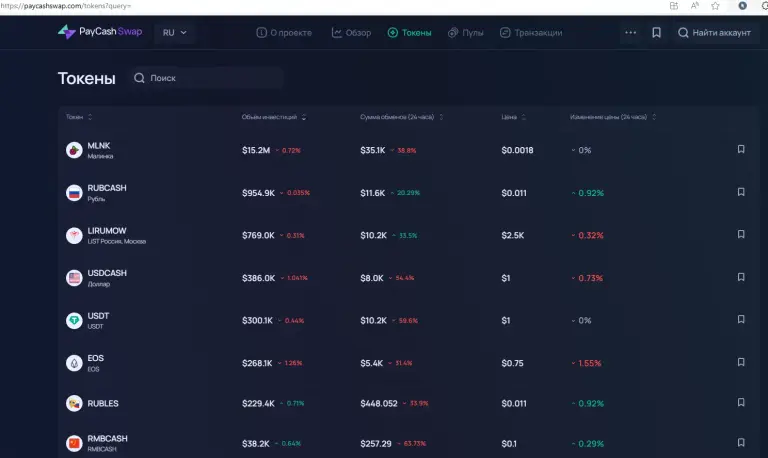Open the three-dots more menu

(630, 33)
